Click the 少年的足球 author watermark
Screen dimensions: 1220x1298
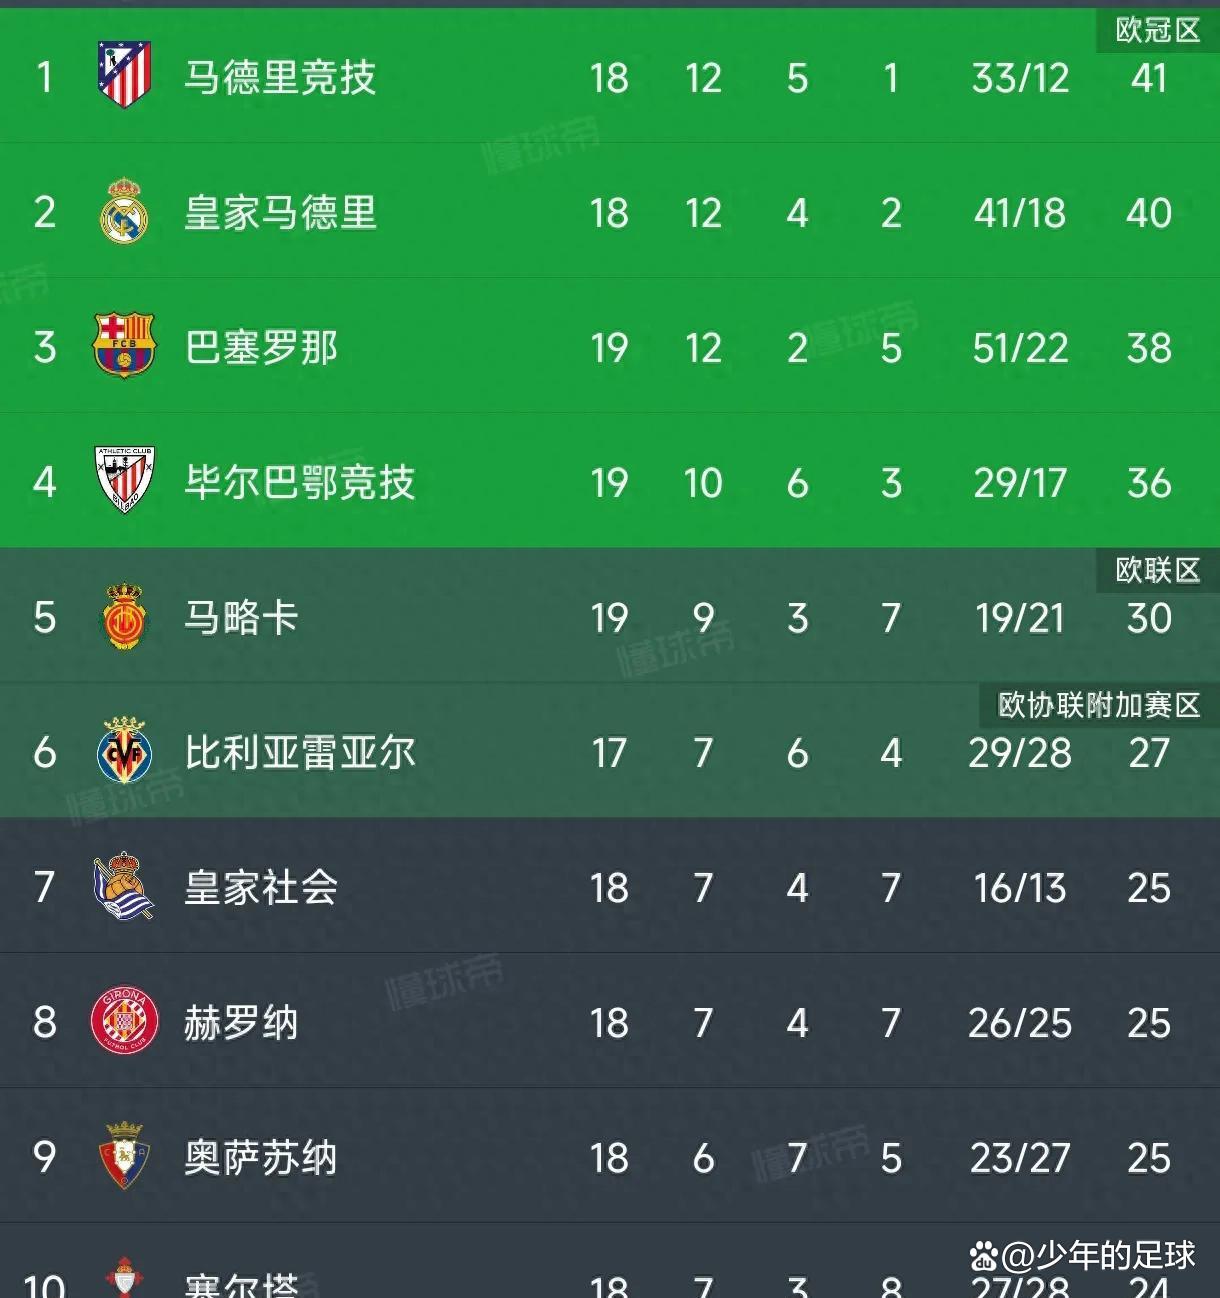click(x=1083, y=1255)
